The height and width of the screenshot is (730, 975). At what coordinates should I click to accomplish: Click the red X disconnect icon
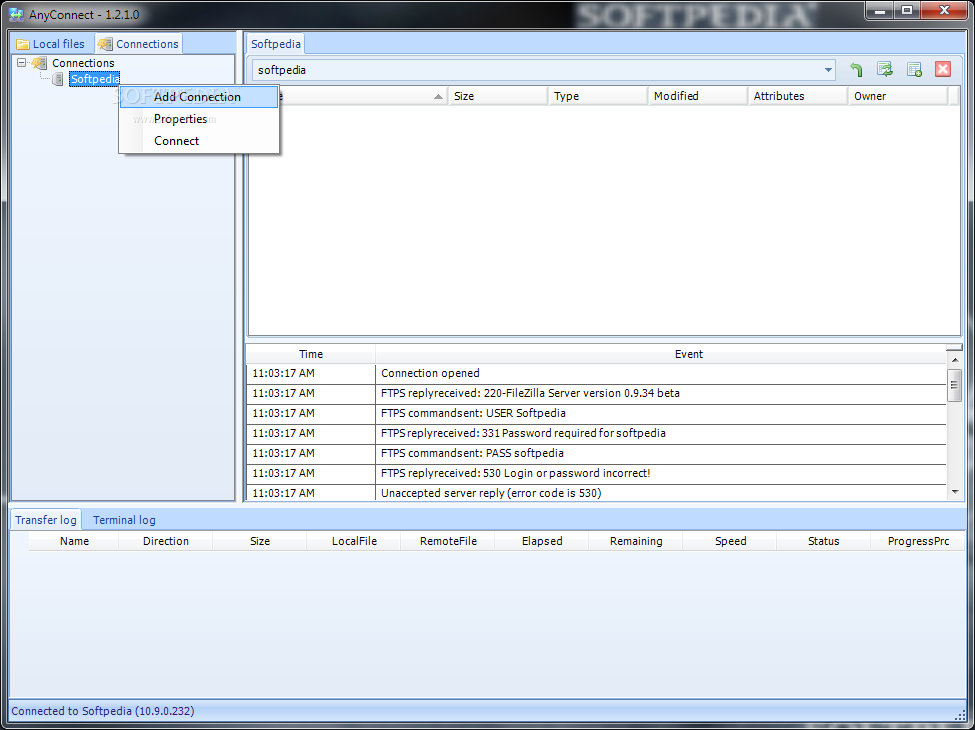point(943,70)
